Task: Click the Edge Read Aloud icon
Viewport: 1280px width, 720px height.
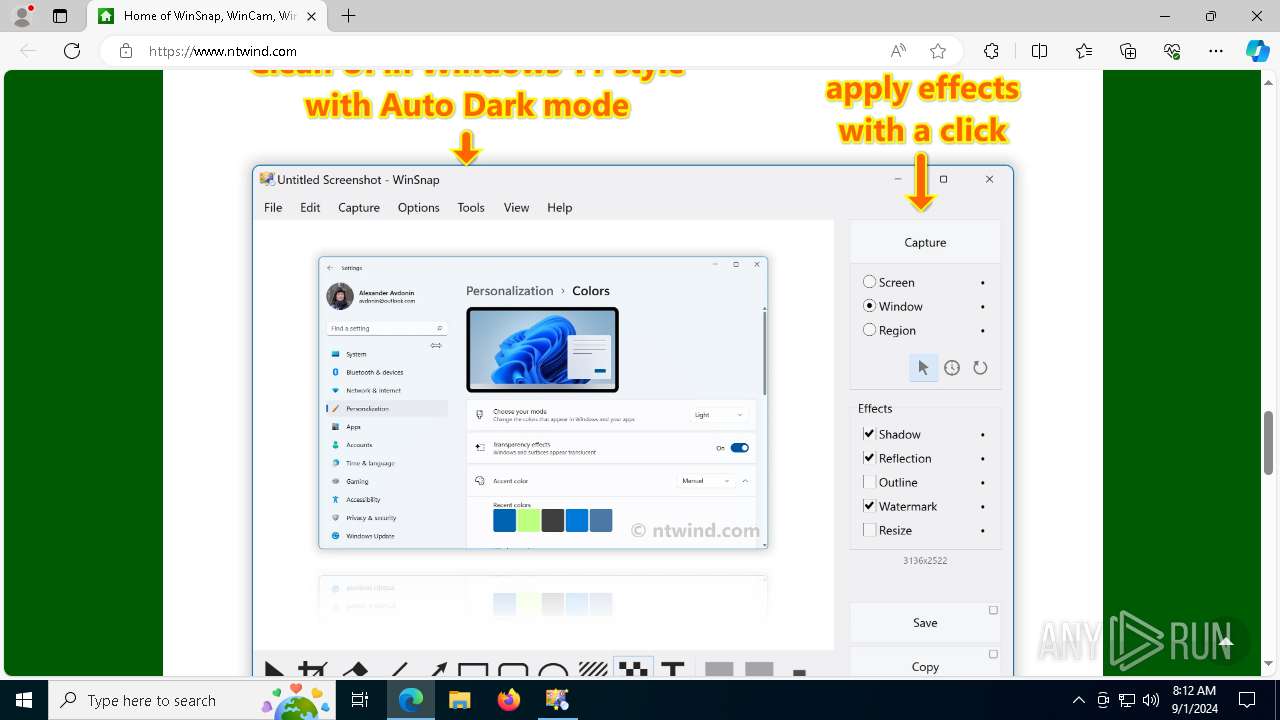Action: click(898, 51)
